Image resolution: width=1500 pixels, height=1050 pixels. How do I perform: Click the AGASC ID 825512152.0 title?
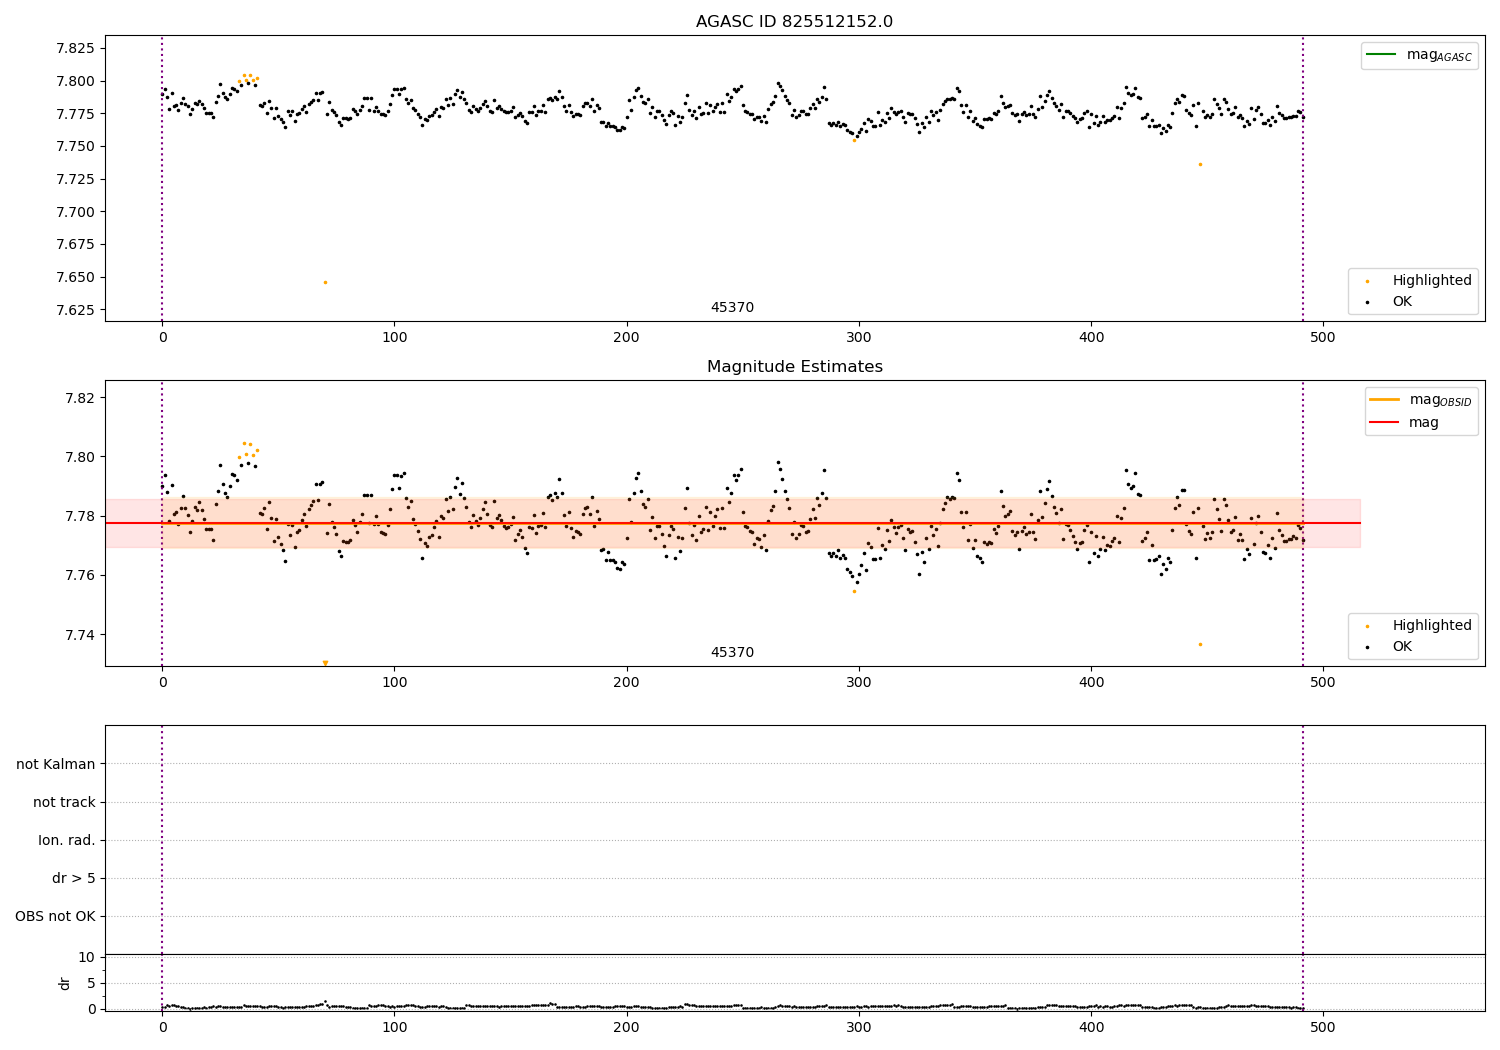point(794,22)
